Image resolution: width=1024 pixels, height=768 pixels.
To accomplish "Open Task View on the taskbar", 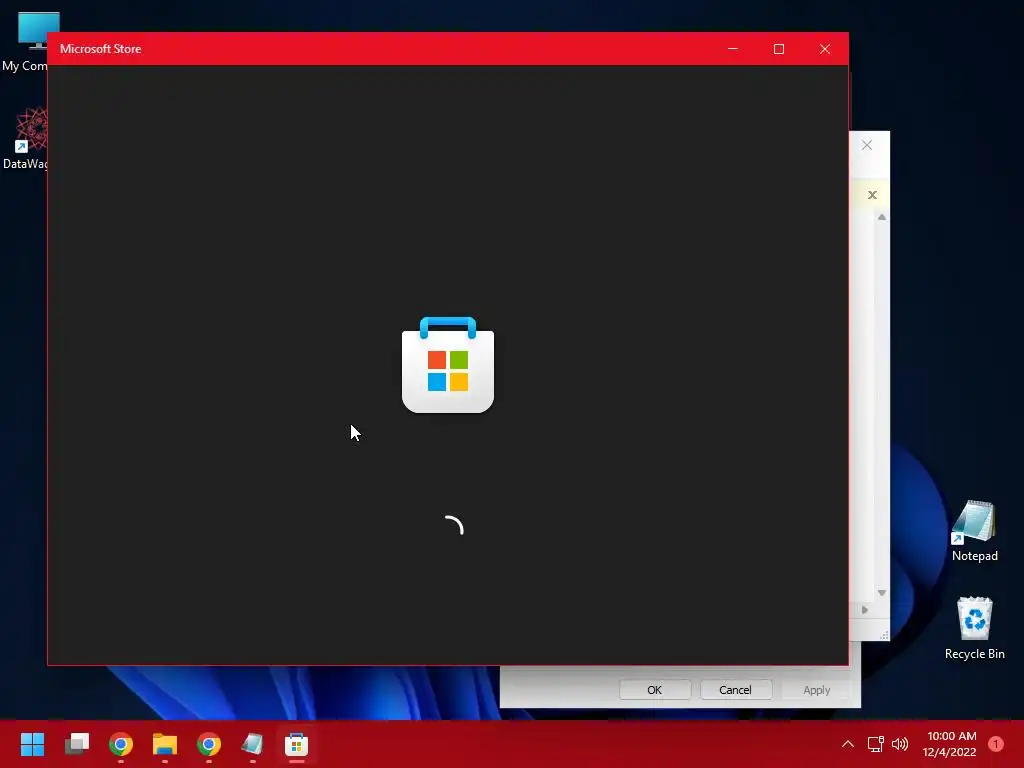I will [76, 744].
